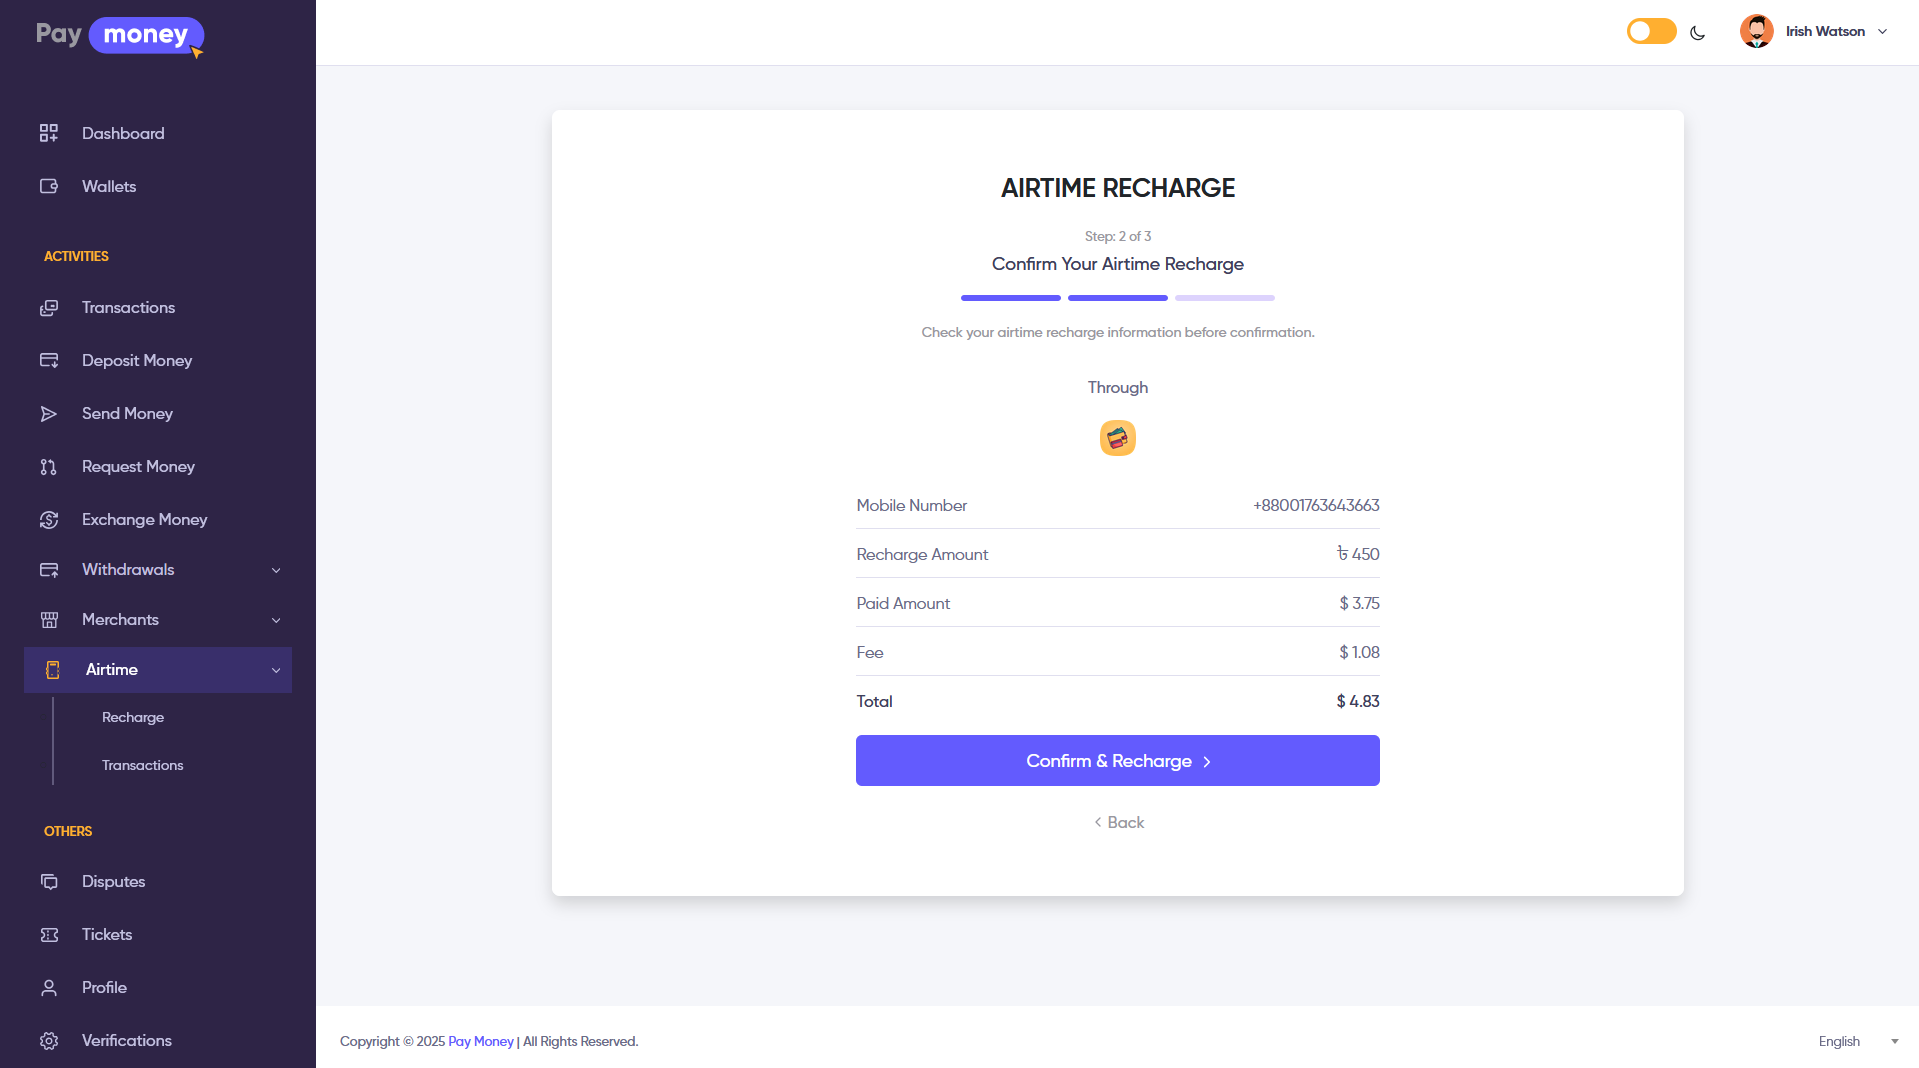Click the Tickets icon in sidebar

[49, 935]
